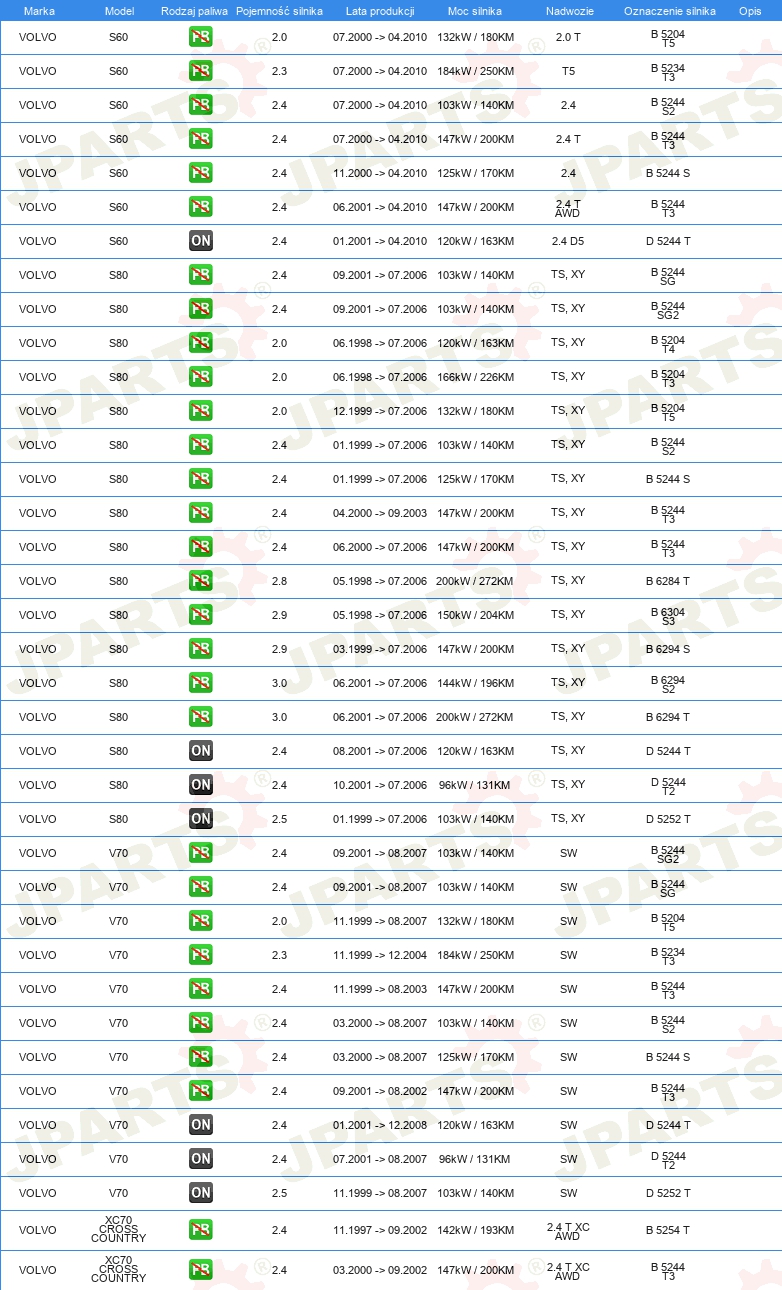Click the date range 11.1999 -> 12.2004
Screen dimensions: 782x1290
[380, 956]
